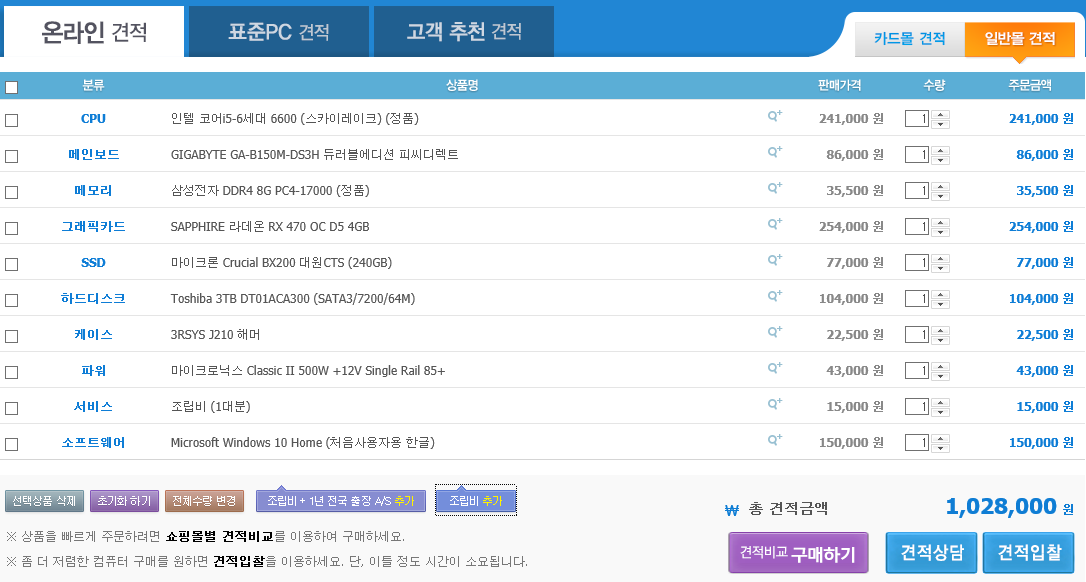Increase the 하드디스크 quantity with the up arrow
Image resolution: width=1086 pixels, height=582 pixels.
click(x=940, y=294)
